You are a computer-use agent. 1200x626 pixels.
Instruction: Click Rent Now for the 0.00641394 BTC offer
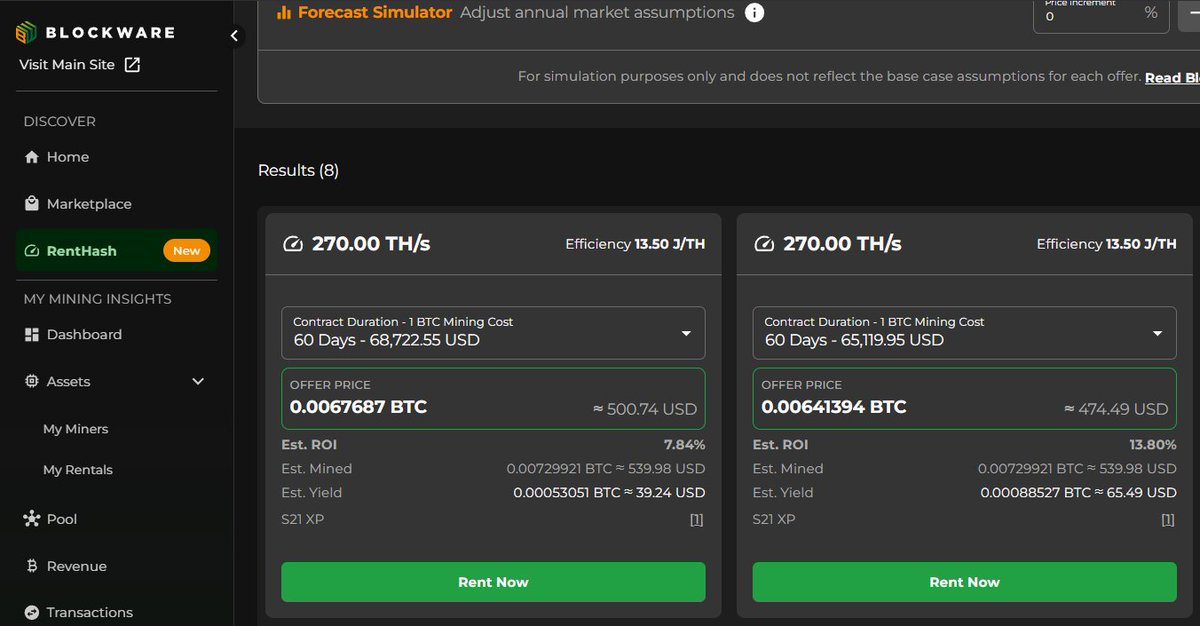click(x=964, y=582)
